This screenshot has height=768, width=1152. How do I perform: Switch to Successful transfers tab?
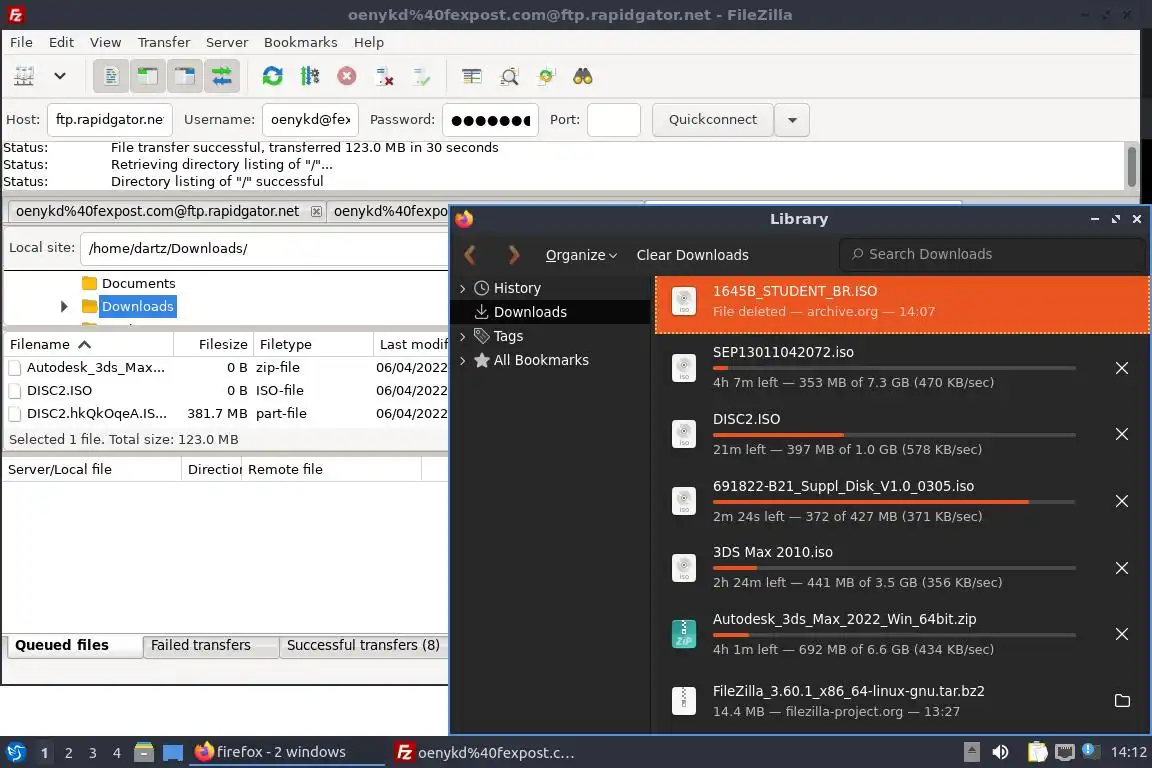pyautogui.click(x=363, y=645)
